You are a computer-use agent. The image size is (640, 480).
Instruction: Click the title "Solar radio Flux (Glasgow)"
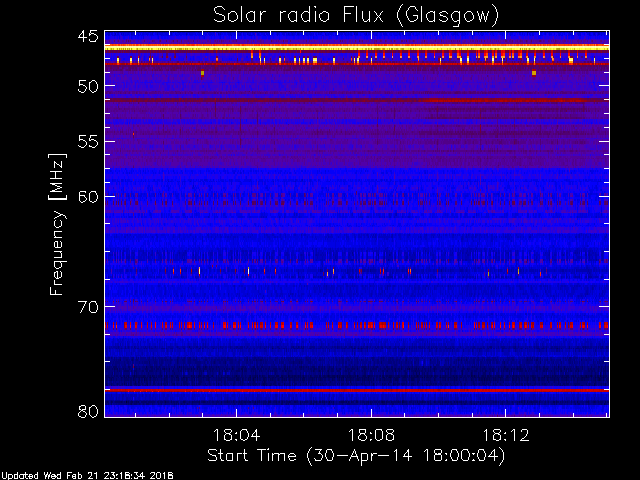356,16
